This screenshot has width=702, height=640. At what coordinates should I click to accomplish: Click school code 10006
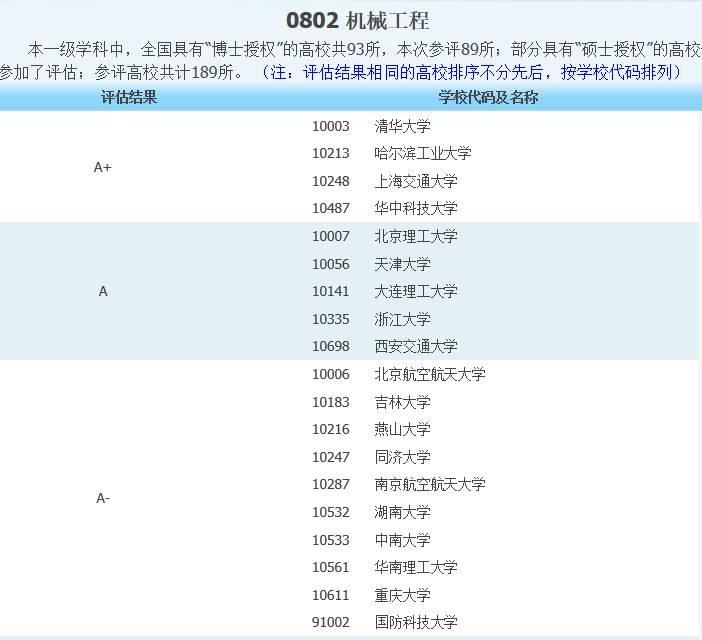[330, 374]
